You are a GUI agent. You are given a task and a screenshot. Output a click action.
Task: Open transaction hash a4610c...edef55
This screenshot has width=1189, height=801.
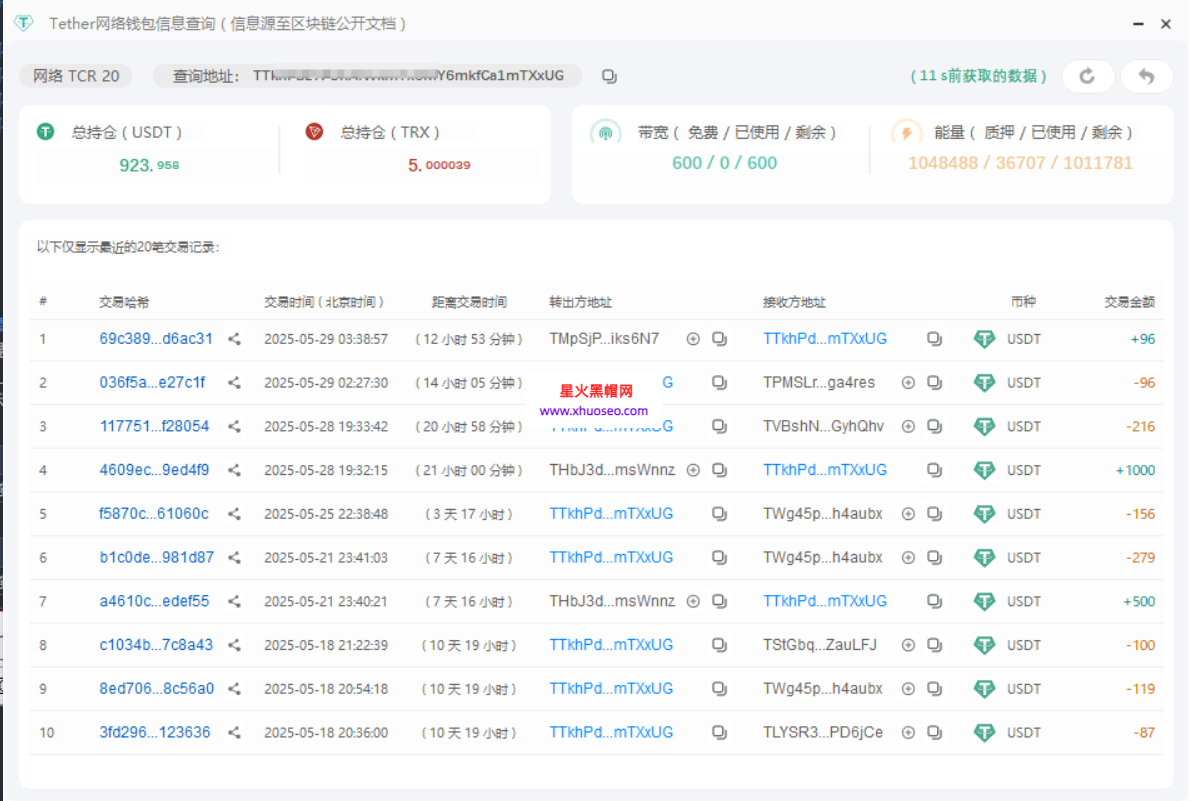tap(155, 602)
